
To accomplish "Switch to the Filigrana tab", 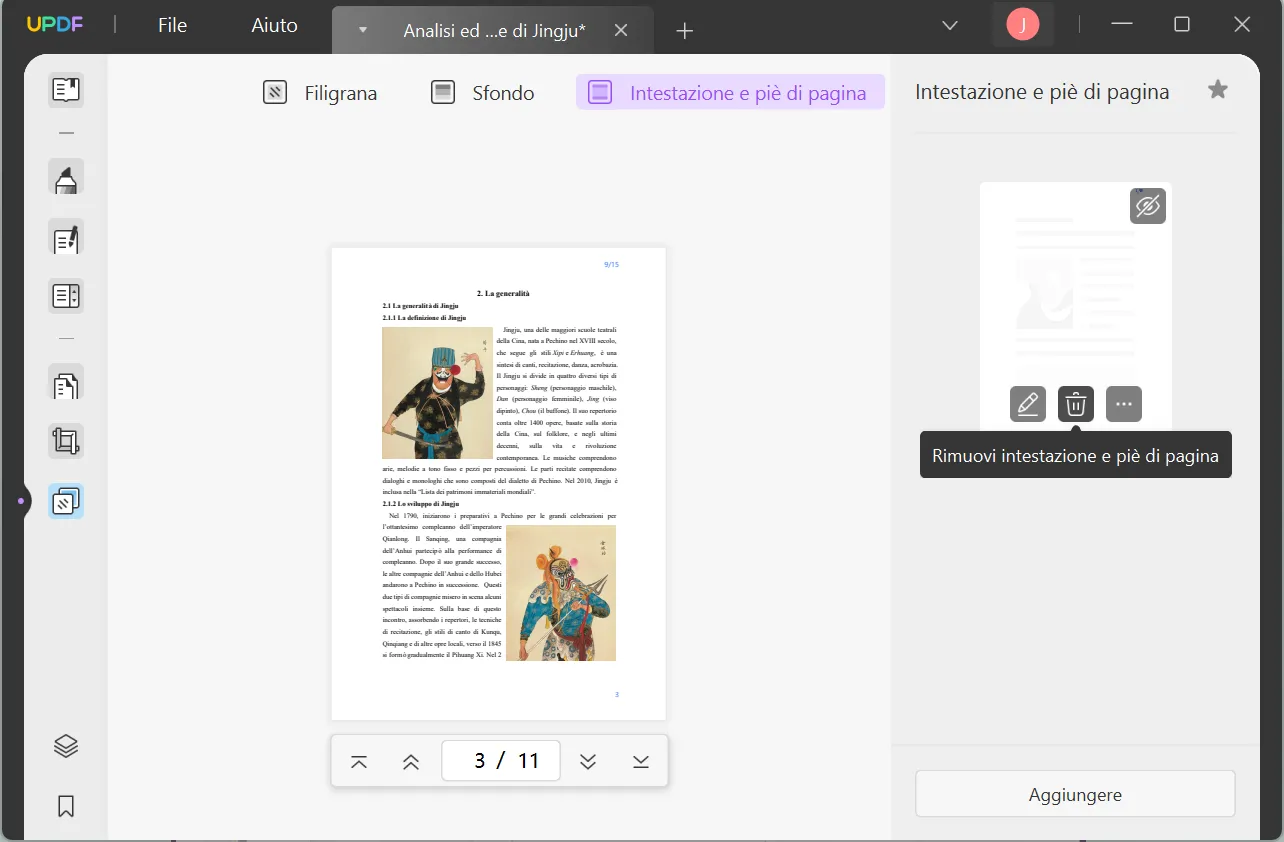I will (x=320, y=93).
